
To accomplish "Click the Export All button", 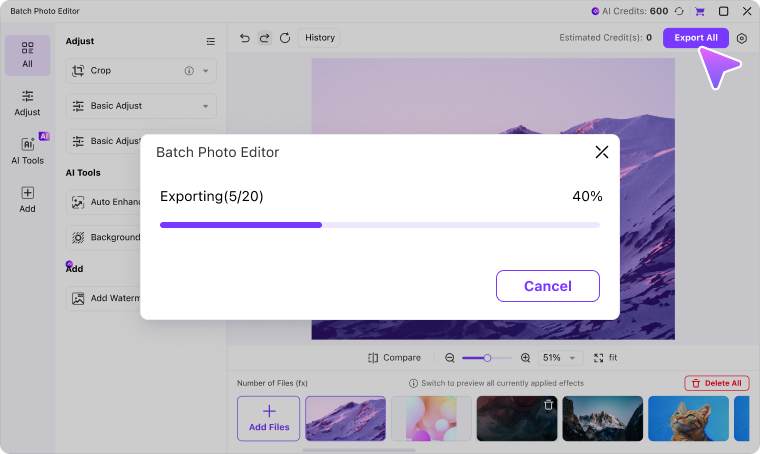I will point(696,38).
